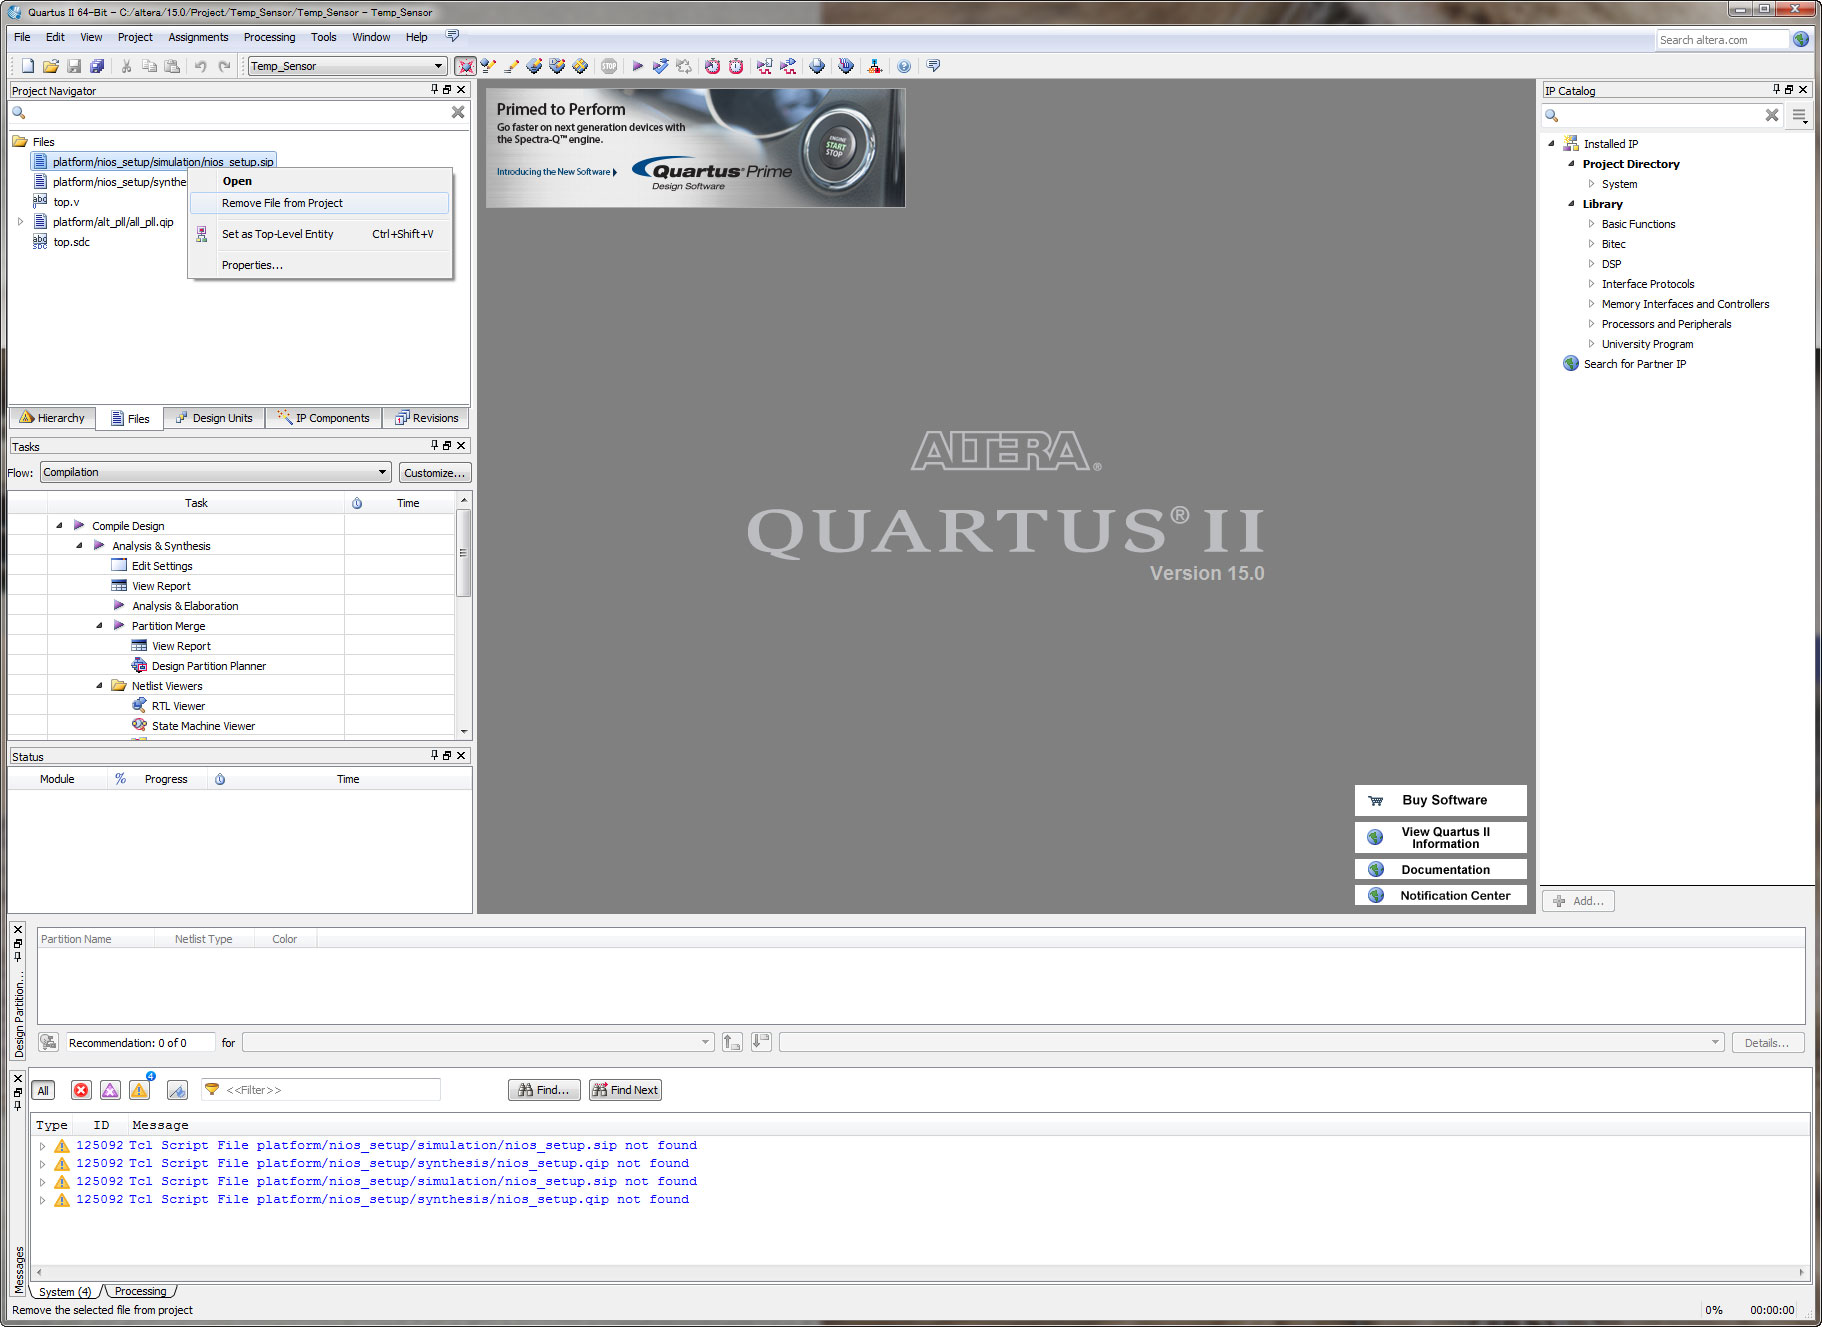Click the messages Filter input field
Screen dimensions: 1822x1327
click(330, 1090)
